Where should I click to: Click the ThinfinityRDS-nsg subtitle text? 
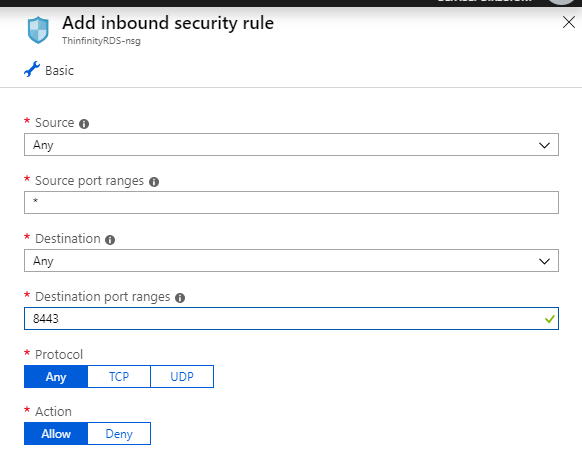click(101, 41)
